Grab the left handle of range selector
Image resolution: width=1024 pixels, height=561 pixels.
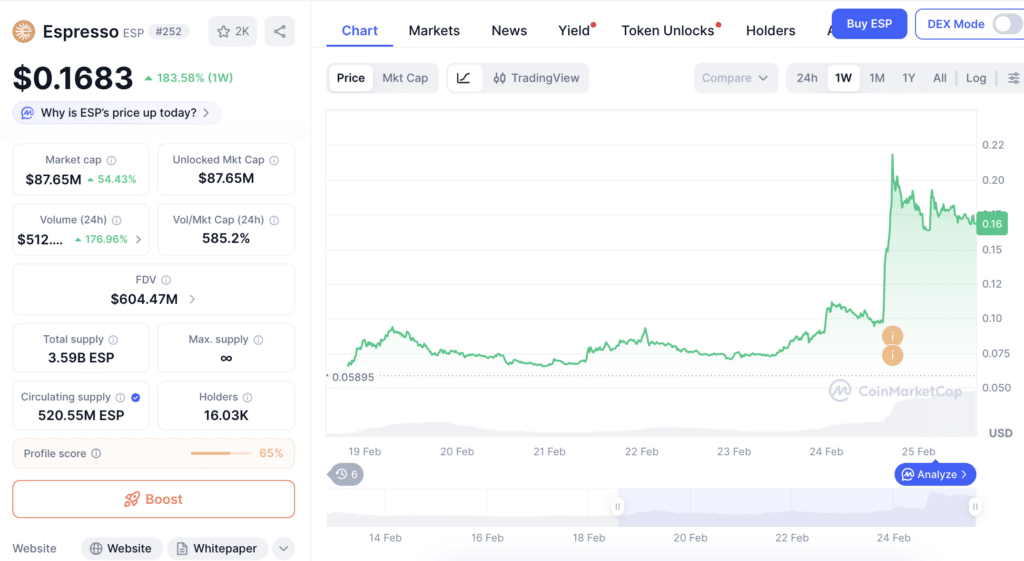point(617,507)
